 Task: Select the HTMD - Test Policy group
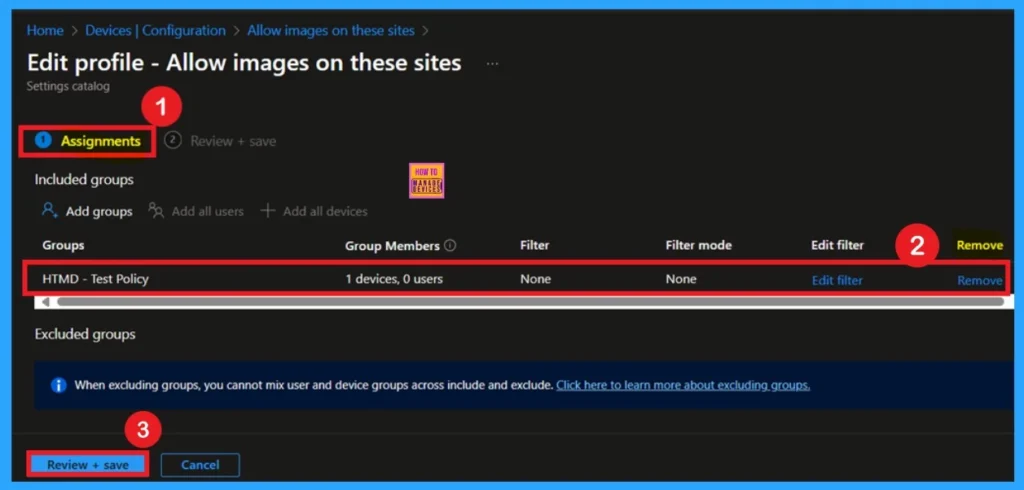95,279
